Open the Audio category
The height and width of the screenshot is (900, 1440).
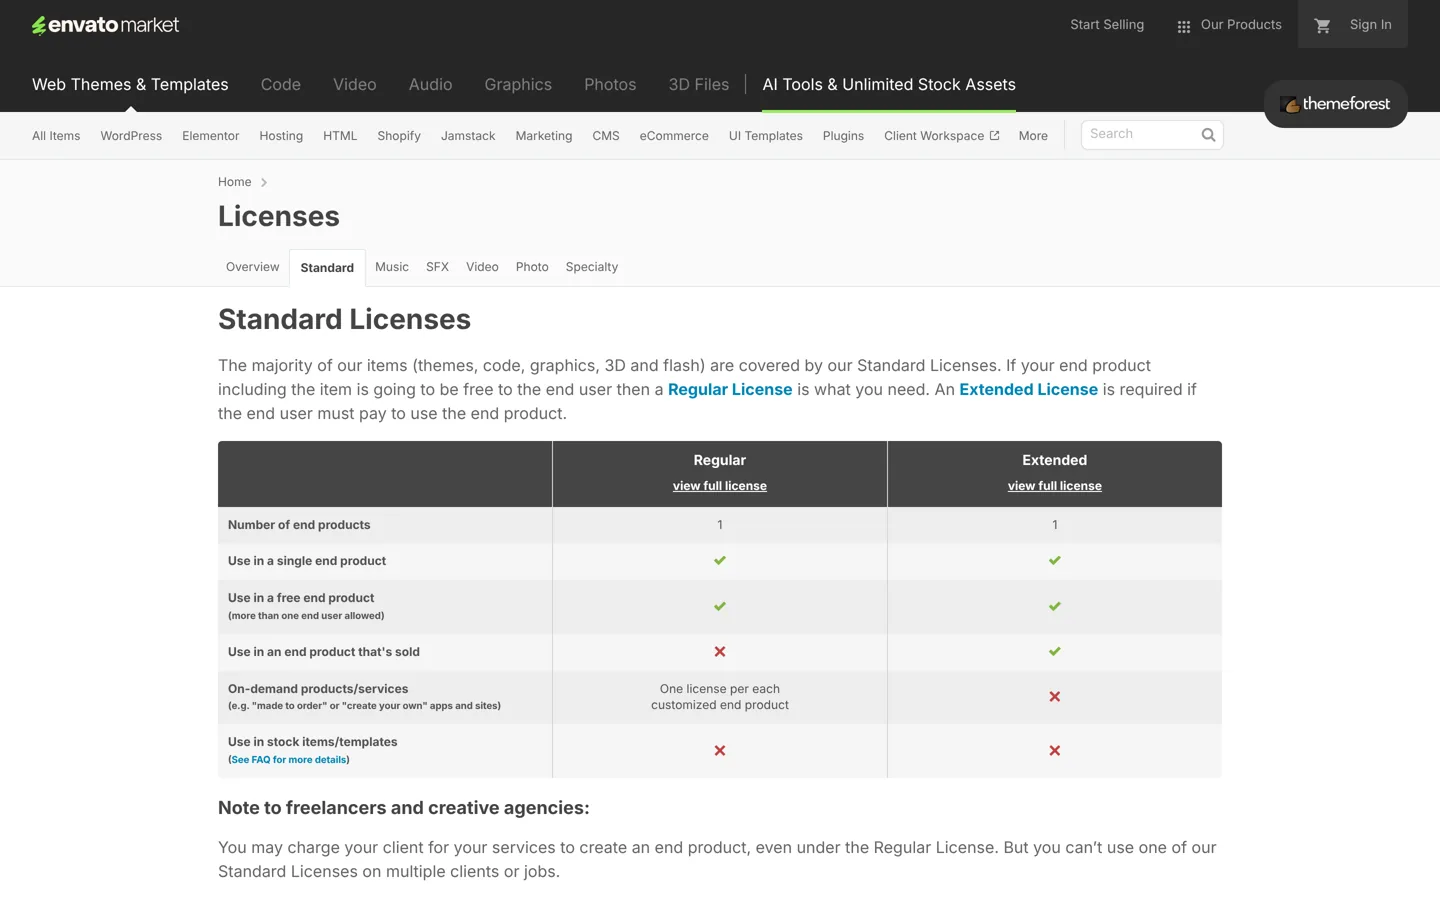[430, 85]
